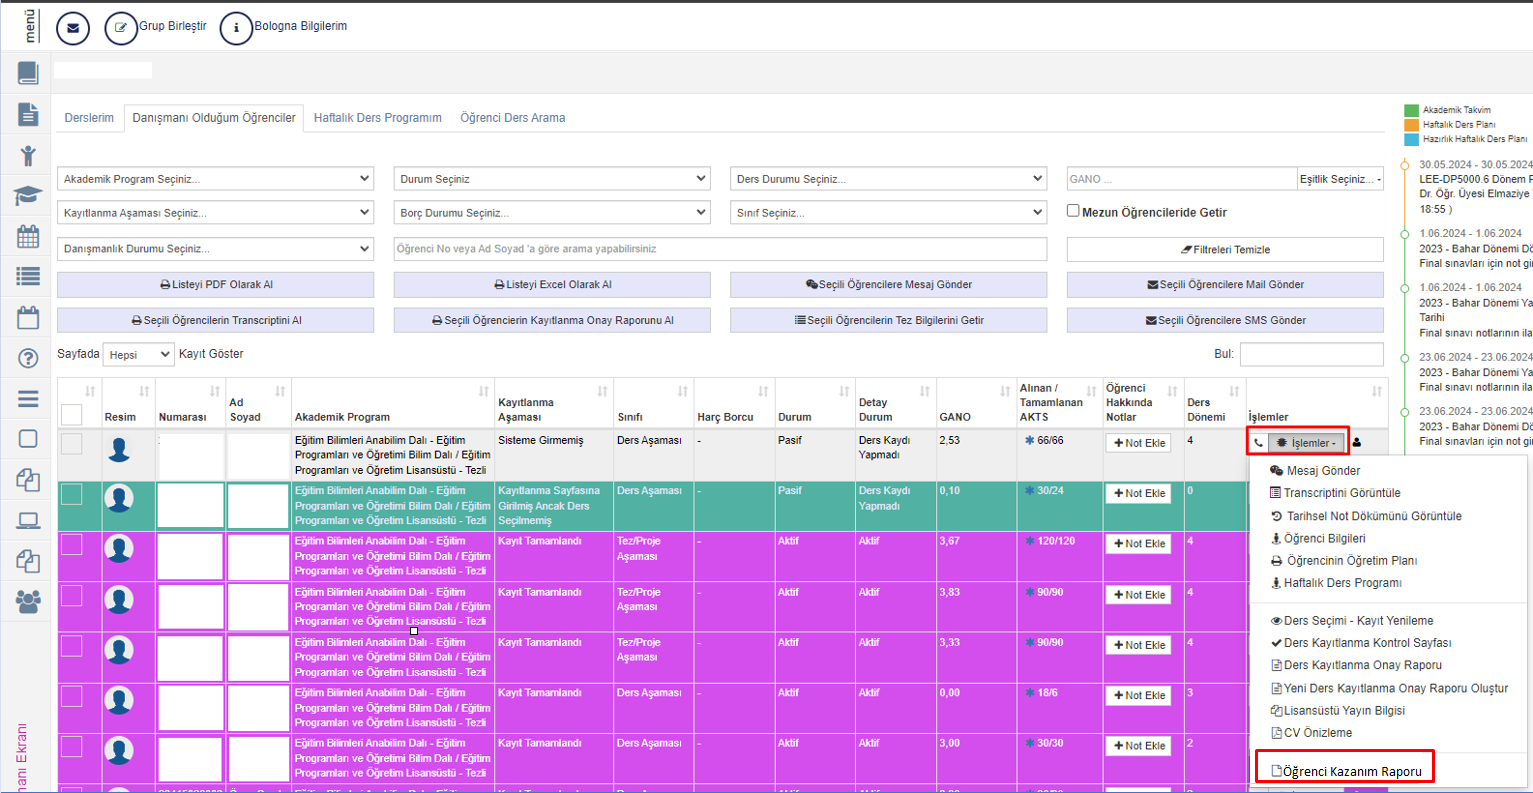Open the blank calendar sidebar icon
The height and width of the screenshot is (793, 1533).
(x=28, y=318)
